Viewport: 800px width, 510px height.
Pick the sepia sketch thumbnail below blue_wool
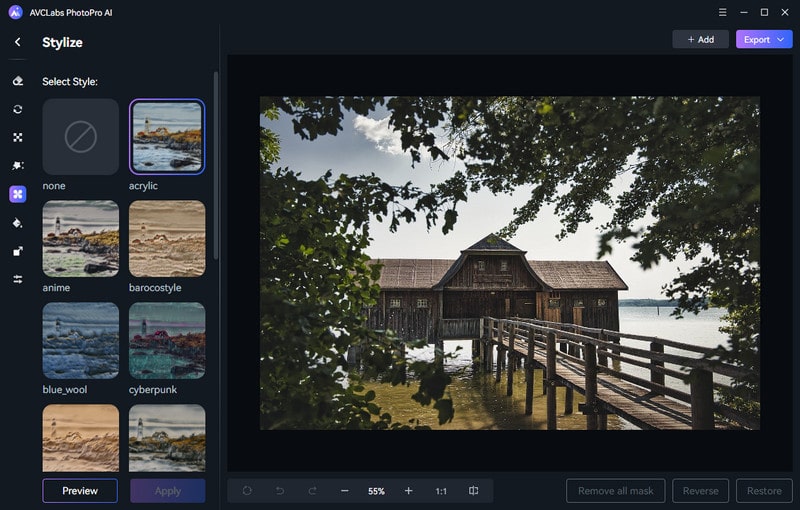click(x=81, y=438)
